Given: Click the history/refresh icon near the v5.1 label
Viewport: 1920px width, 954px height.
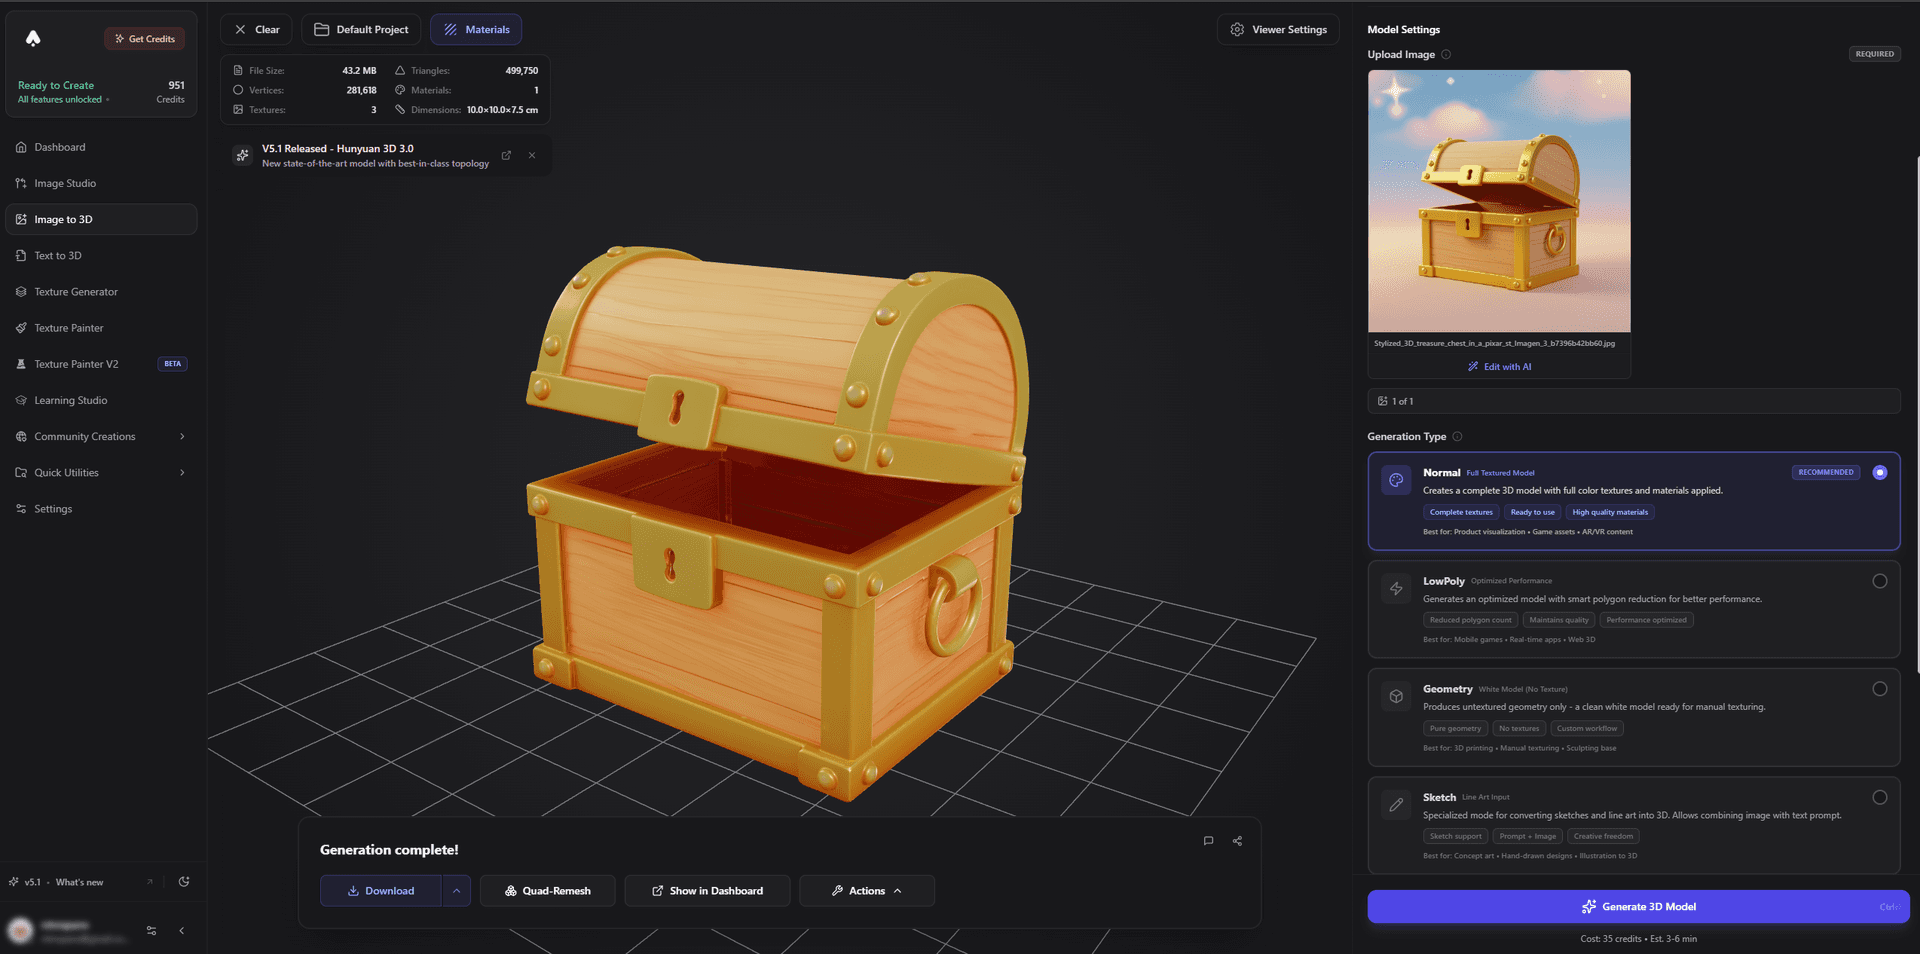Looking at the screenshot, I should point(184,882).
